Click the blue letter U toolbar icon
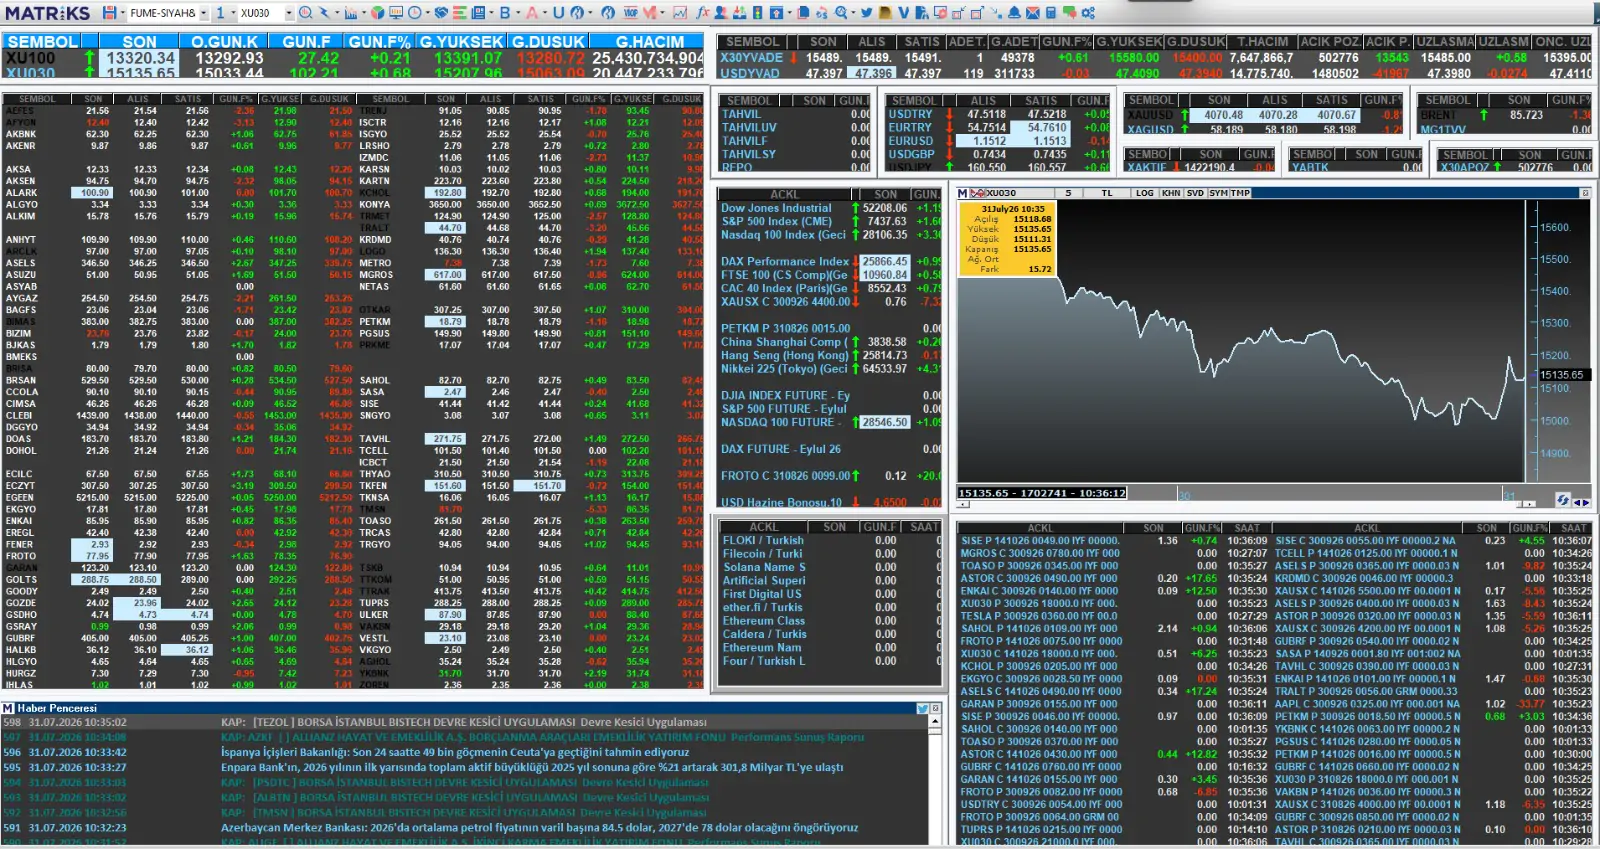Image resolution: width=1600 pixels, height=849 pixels. 558,13
